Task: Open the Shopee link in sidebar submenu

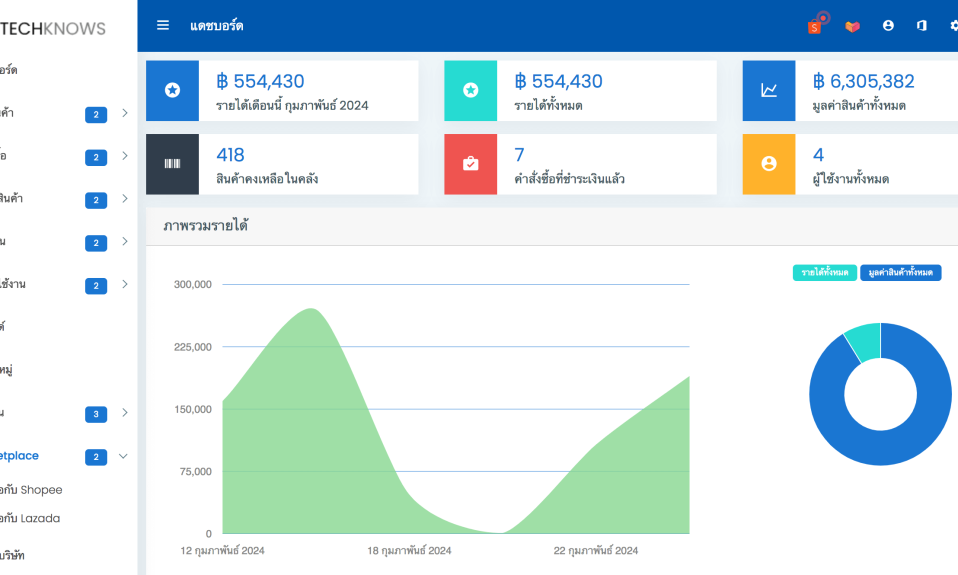Action: (x=31, y=490)
